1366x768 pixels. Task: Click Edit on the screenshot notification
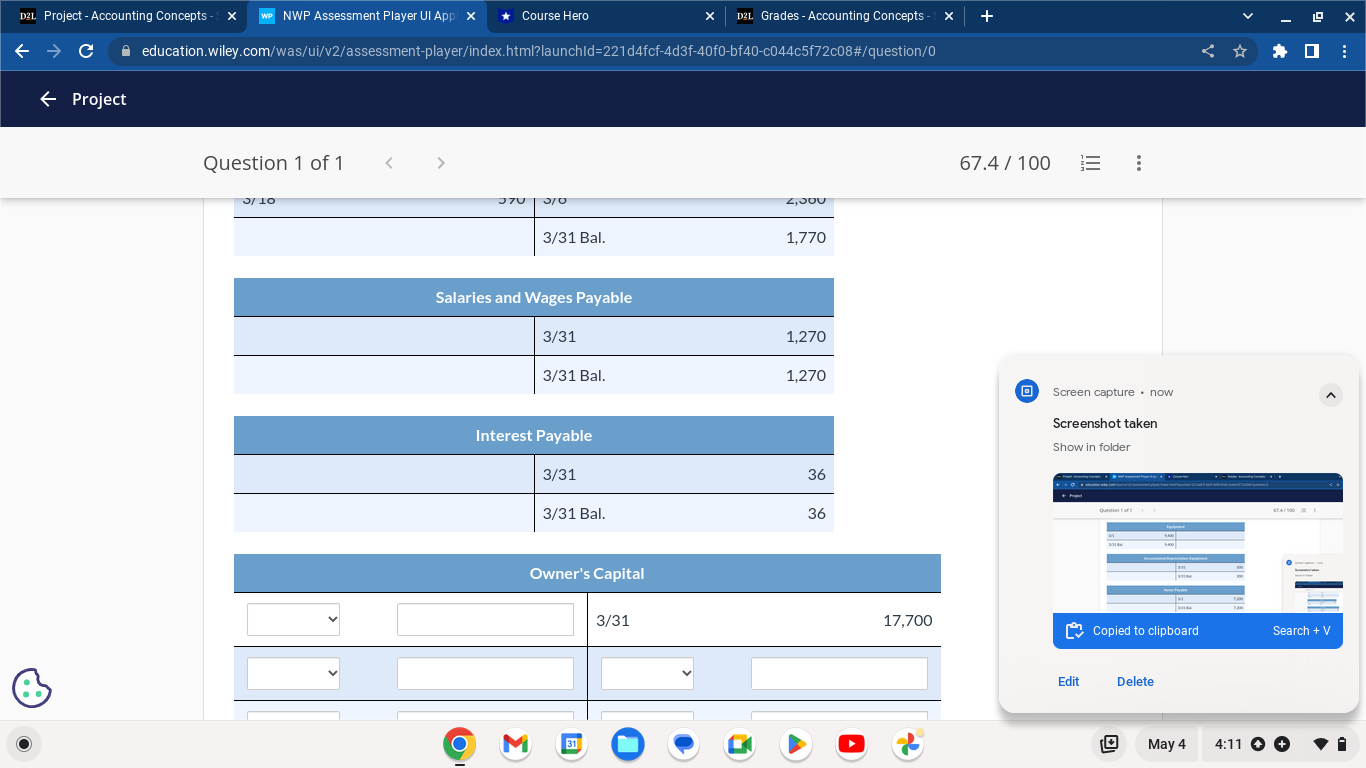1068,681
